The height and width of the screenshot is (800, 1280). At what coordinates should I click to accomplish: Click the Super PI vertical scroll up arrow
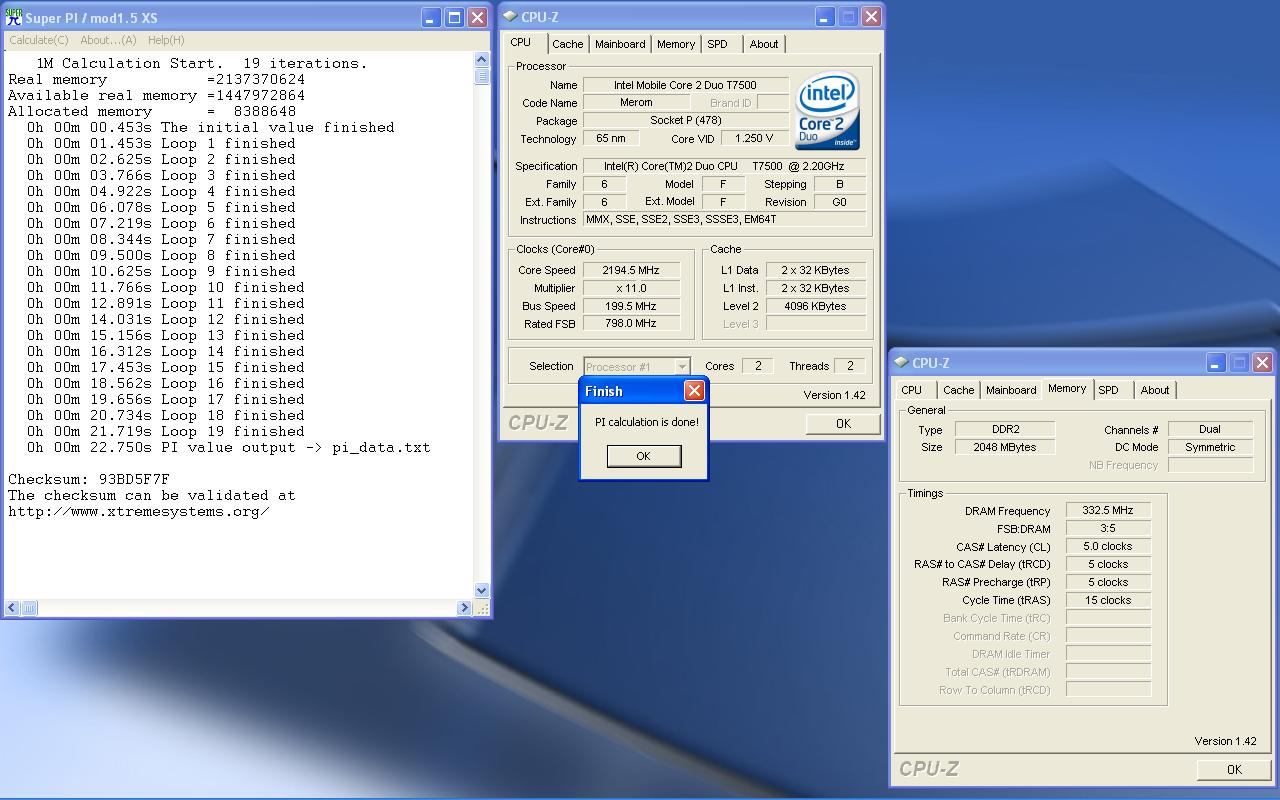tap(482, 60)
